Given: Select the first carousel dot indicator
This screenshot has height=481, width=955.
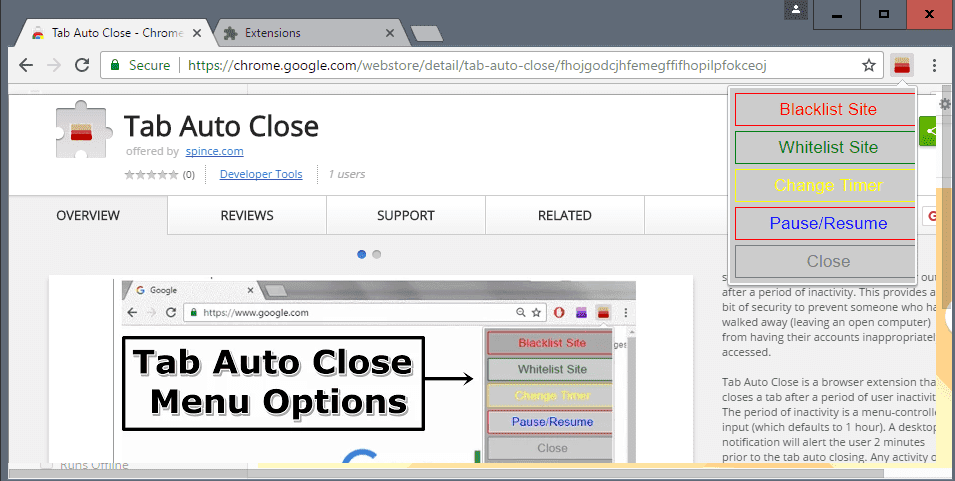Looking at the screenshot, I should pyautogui.click(x=362, y=254).
